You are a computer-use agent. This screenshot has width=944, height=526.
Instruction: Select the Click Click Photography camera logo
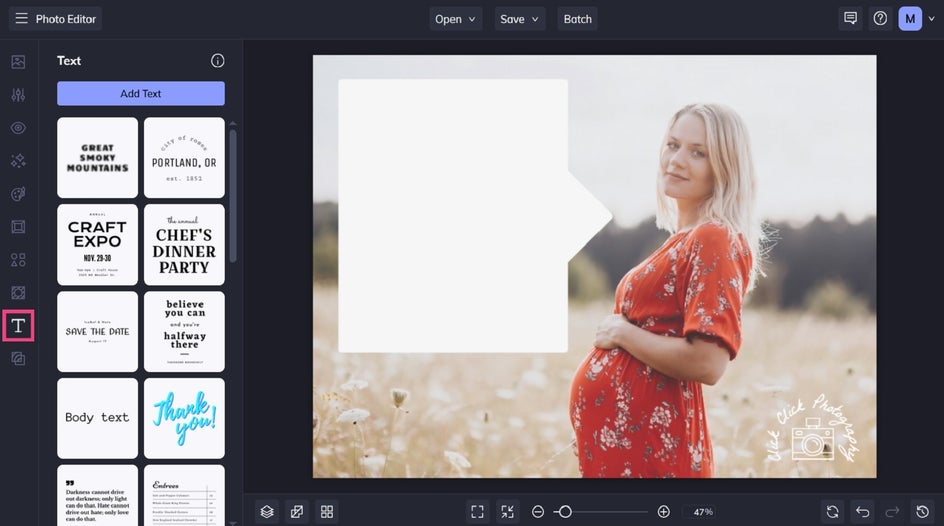tap(813, 430)
